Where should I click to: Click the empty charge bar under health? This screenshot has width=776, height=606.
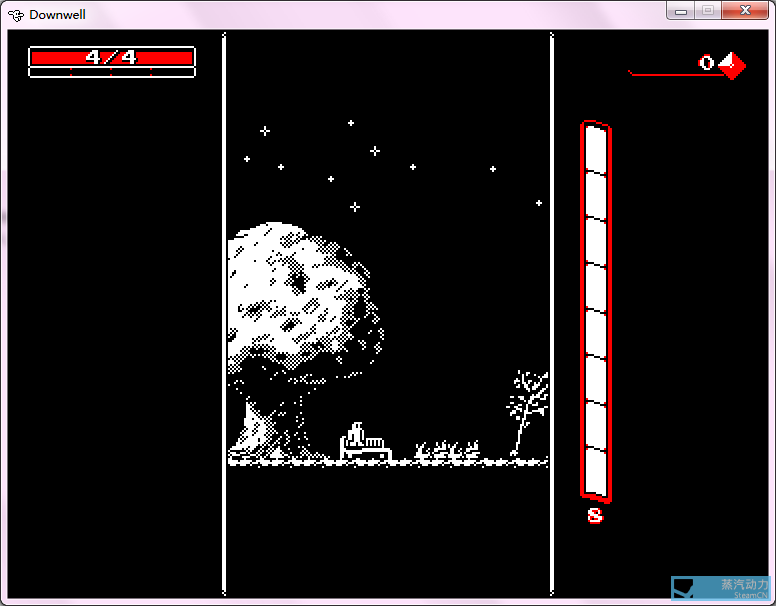click(x=112, y=72)
